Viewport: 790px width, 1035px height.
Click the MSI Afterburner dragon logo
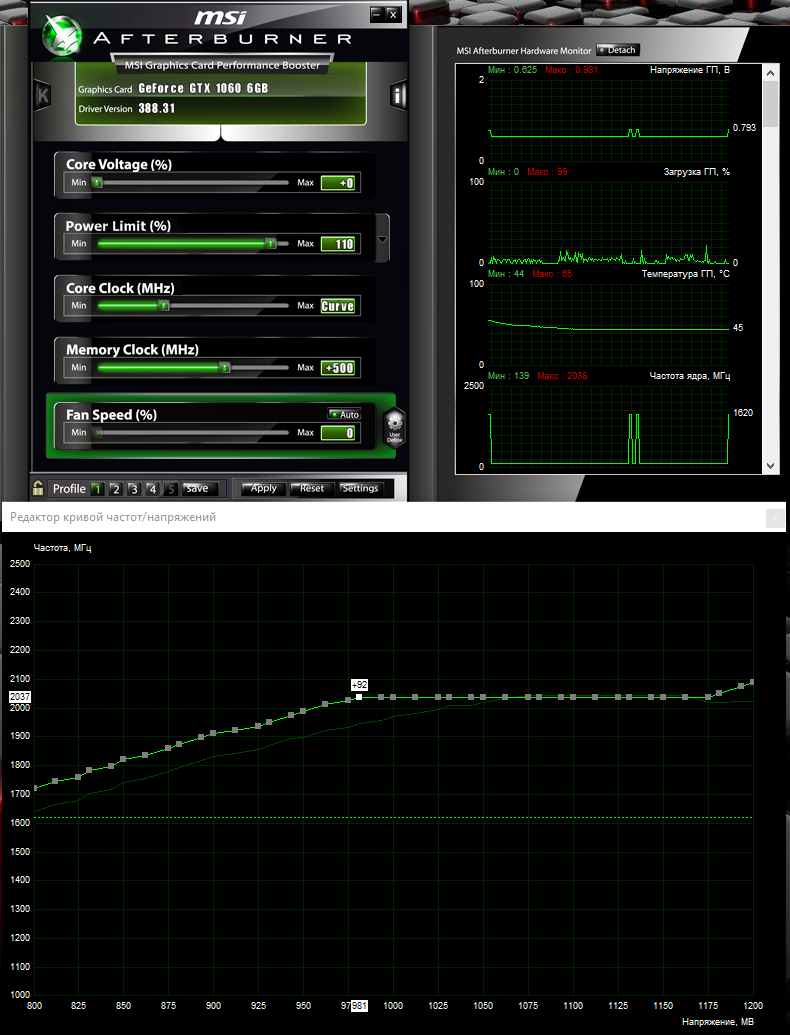[61, 35]
